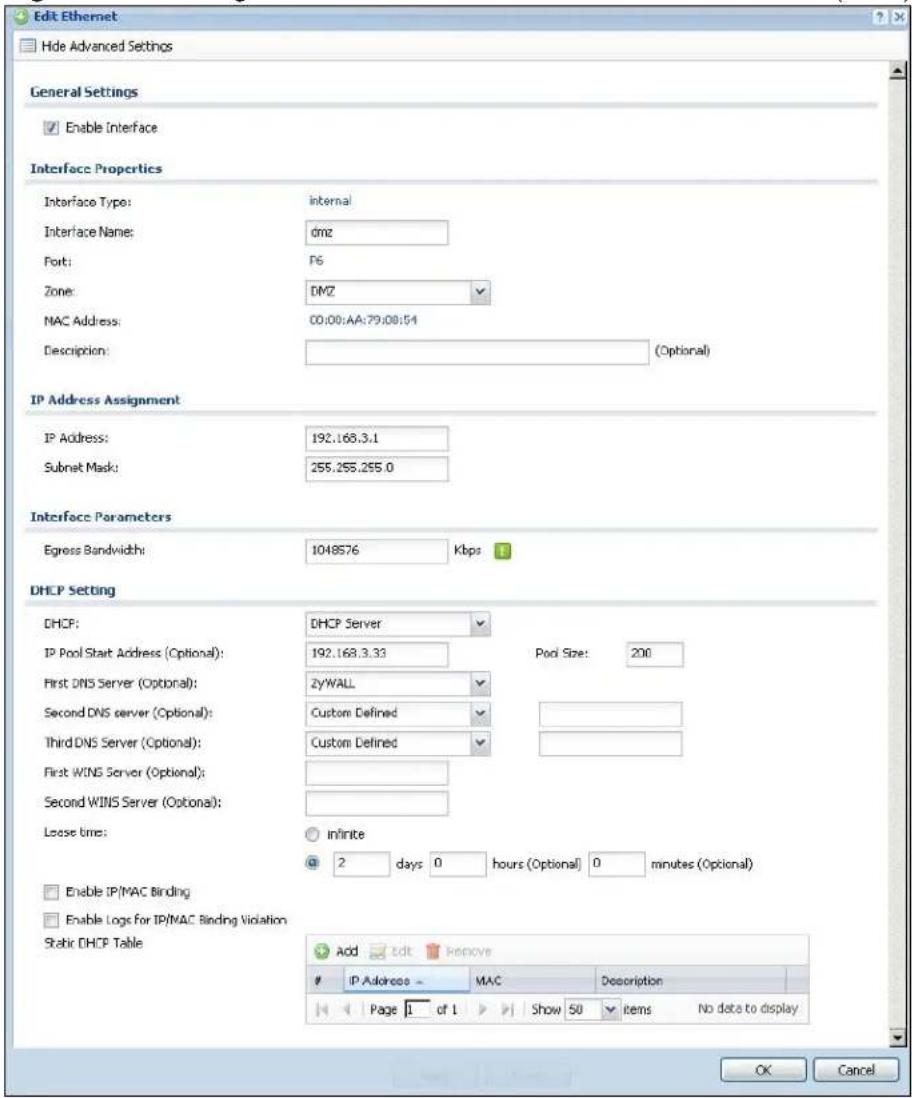Click the help question mark icon
912x1098 pixels.
pos(880,17)
